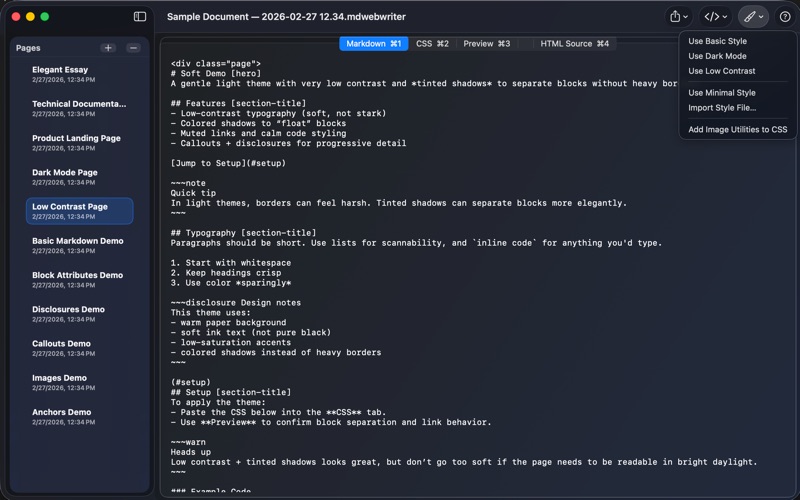The height and width of the screenshot is (500, 800).
Task: Click the '~~~note' line in editor
Action: click(x=188, y=183)
